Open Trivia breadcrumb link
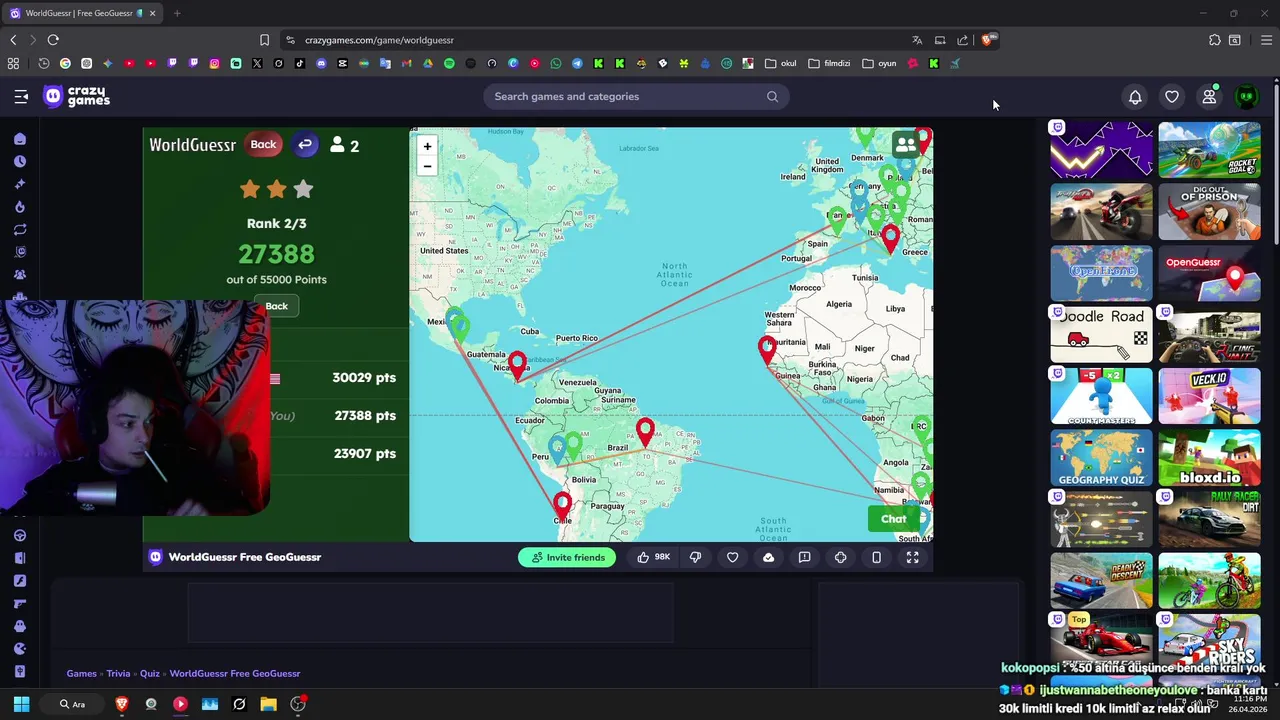This screenshot has height=720, width=1280. pos(118,674)
